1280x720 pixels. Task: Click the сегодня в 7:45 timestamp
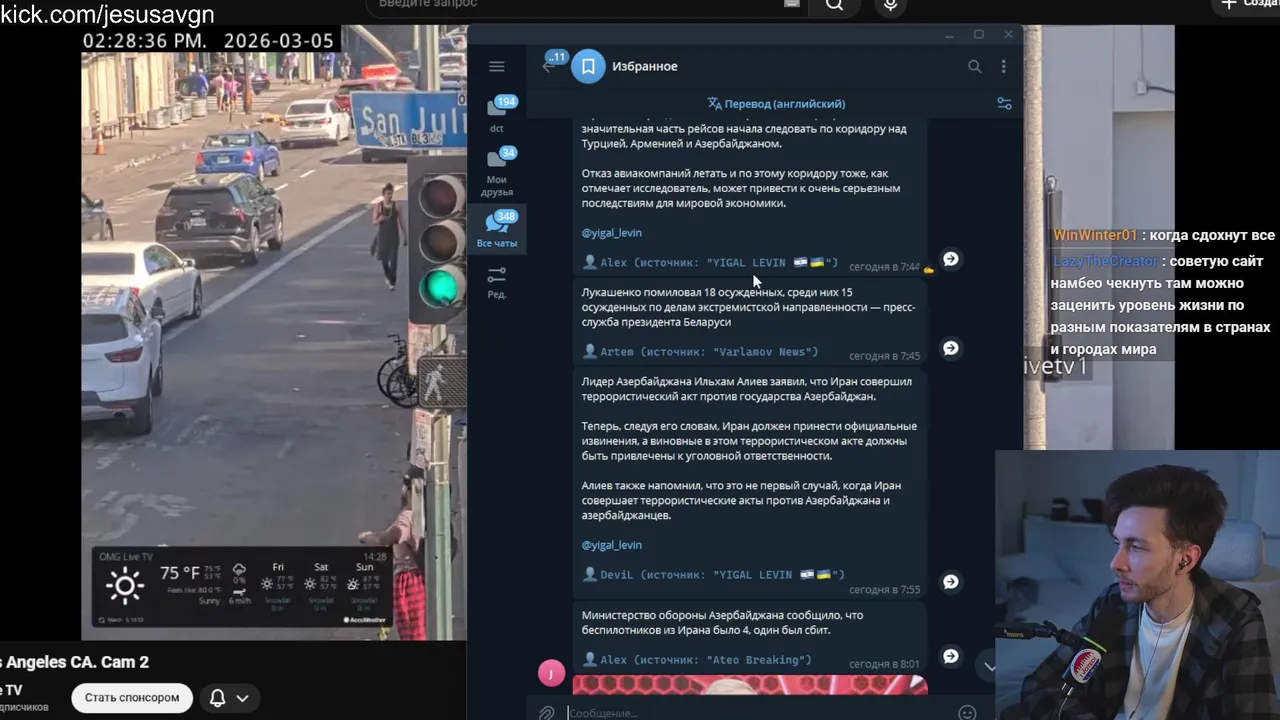click(x=884, y=356)
